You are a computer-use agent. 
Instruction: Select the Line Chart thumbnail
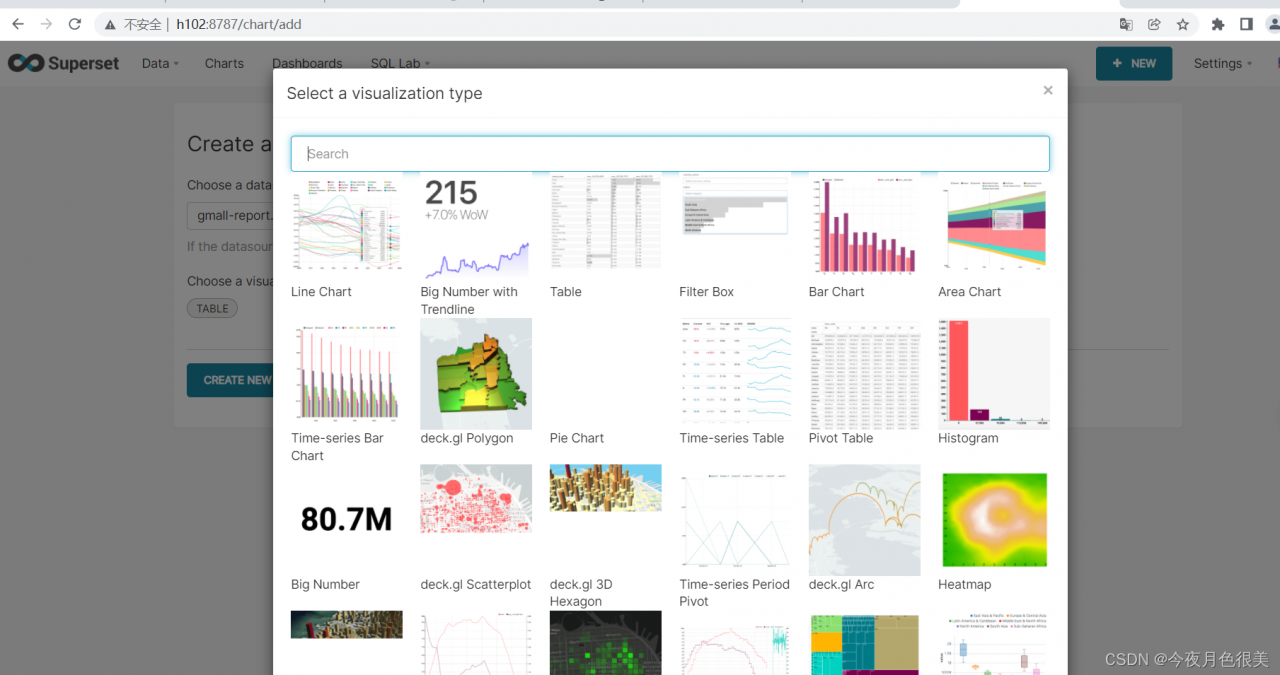(347, 222)
